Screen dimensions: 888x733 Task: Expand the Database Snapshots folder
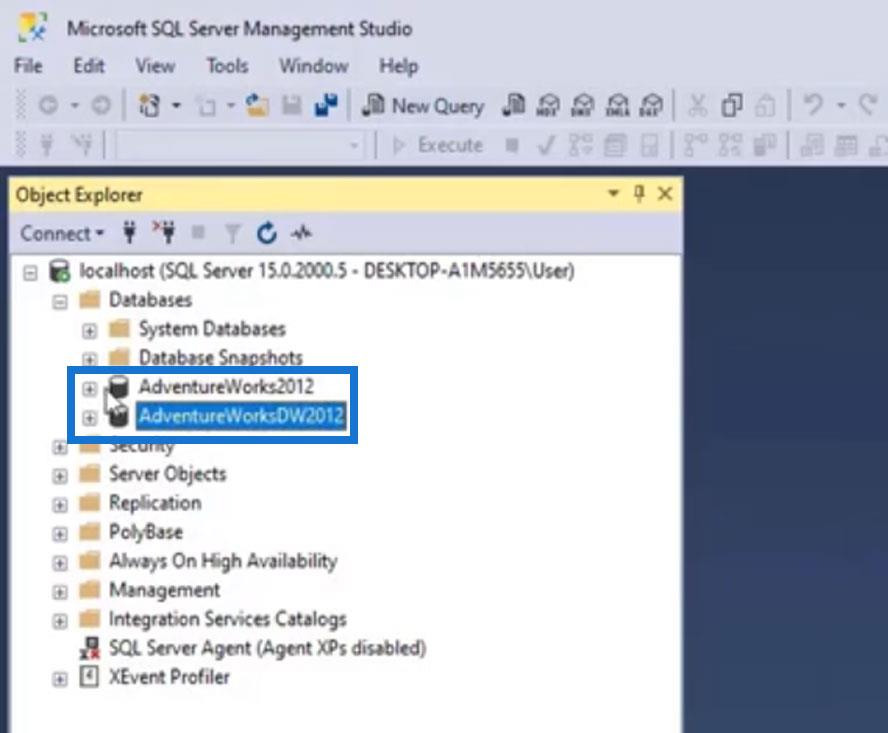tap(89, 359)
